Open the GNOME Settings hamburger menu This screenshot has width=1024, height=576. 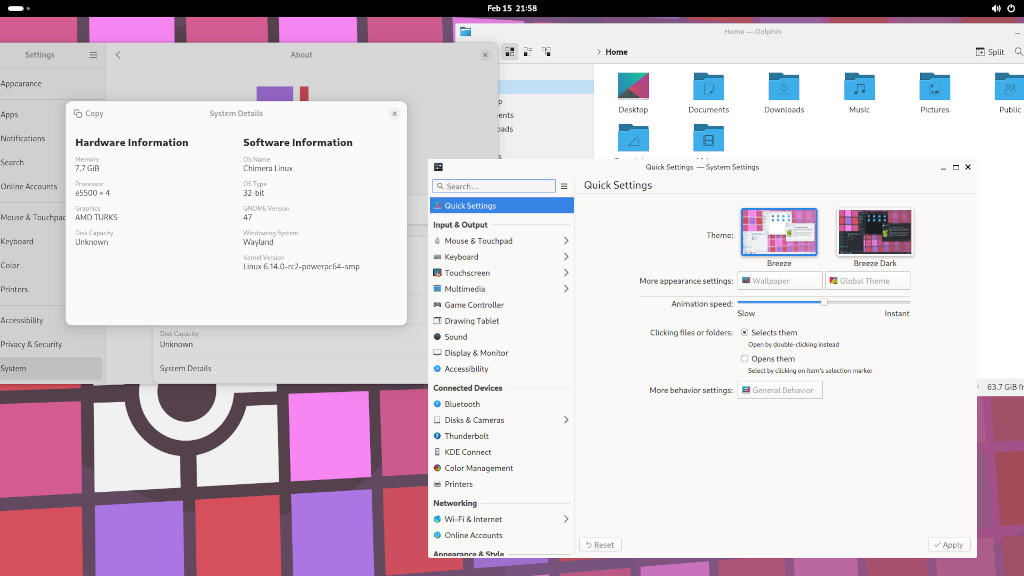93,55
